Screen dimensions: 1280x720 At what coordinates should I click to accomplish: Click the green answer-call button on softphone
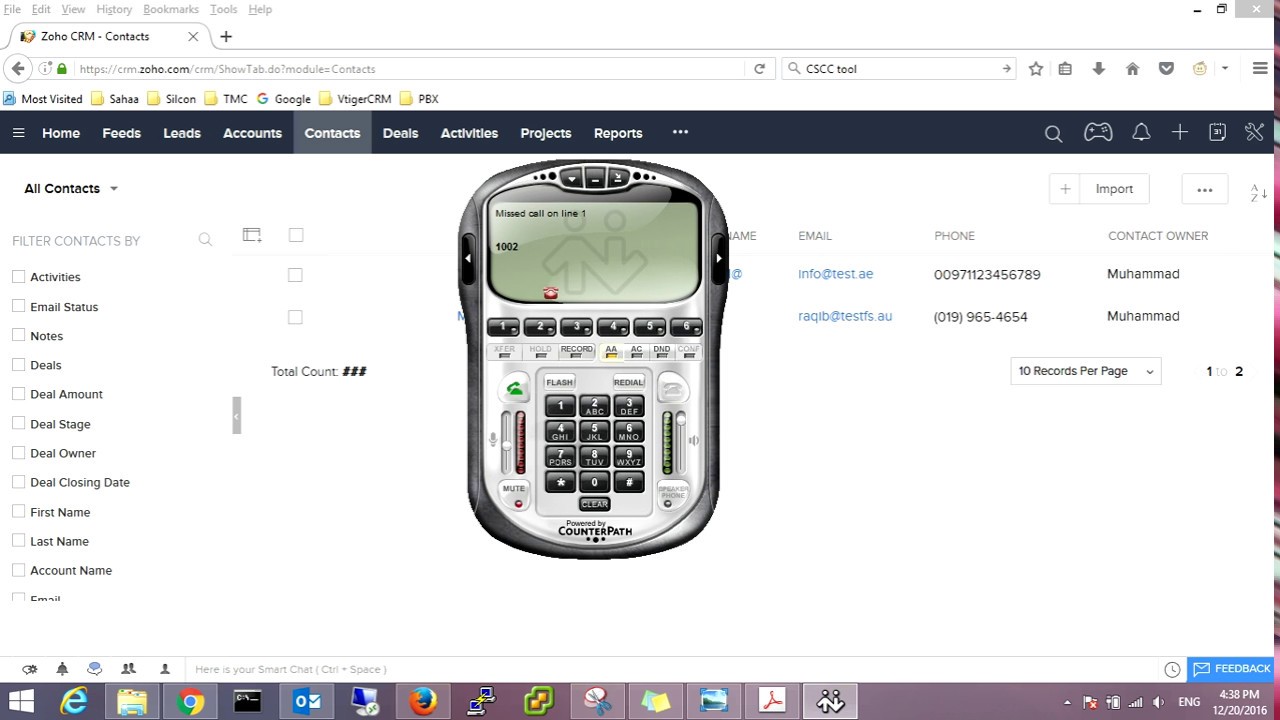pos(515,388)
